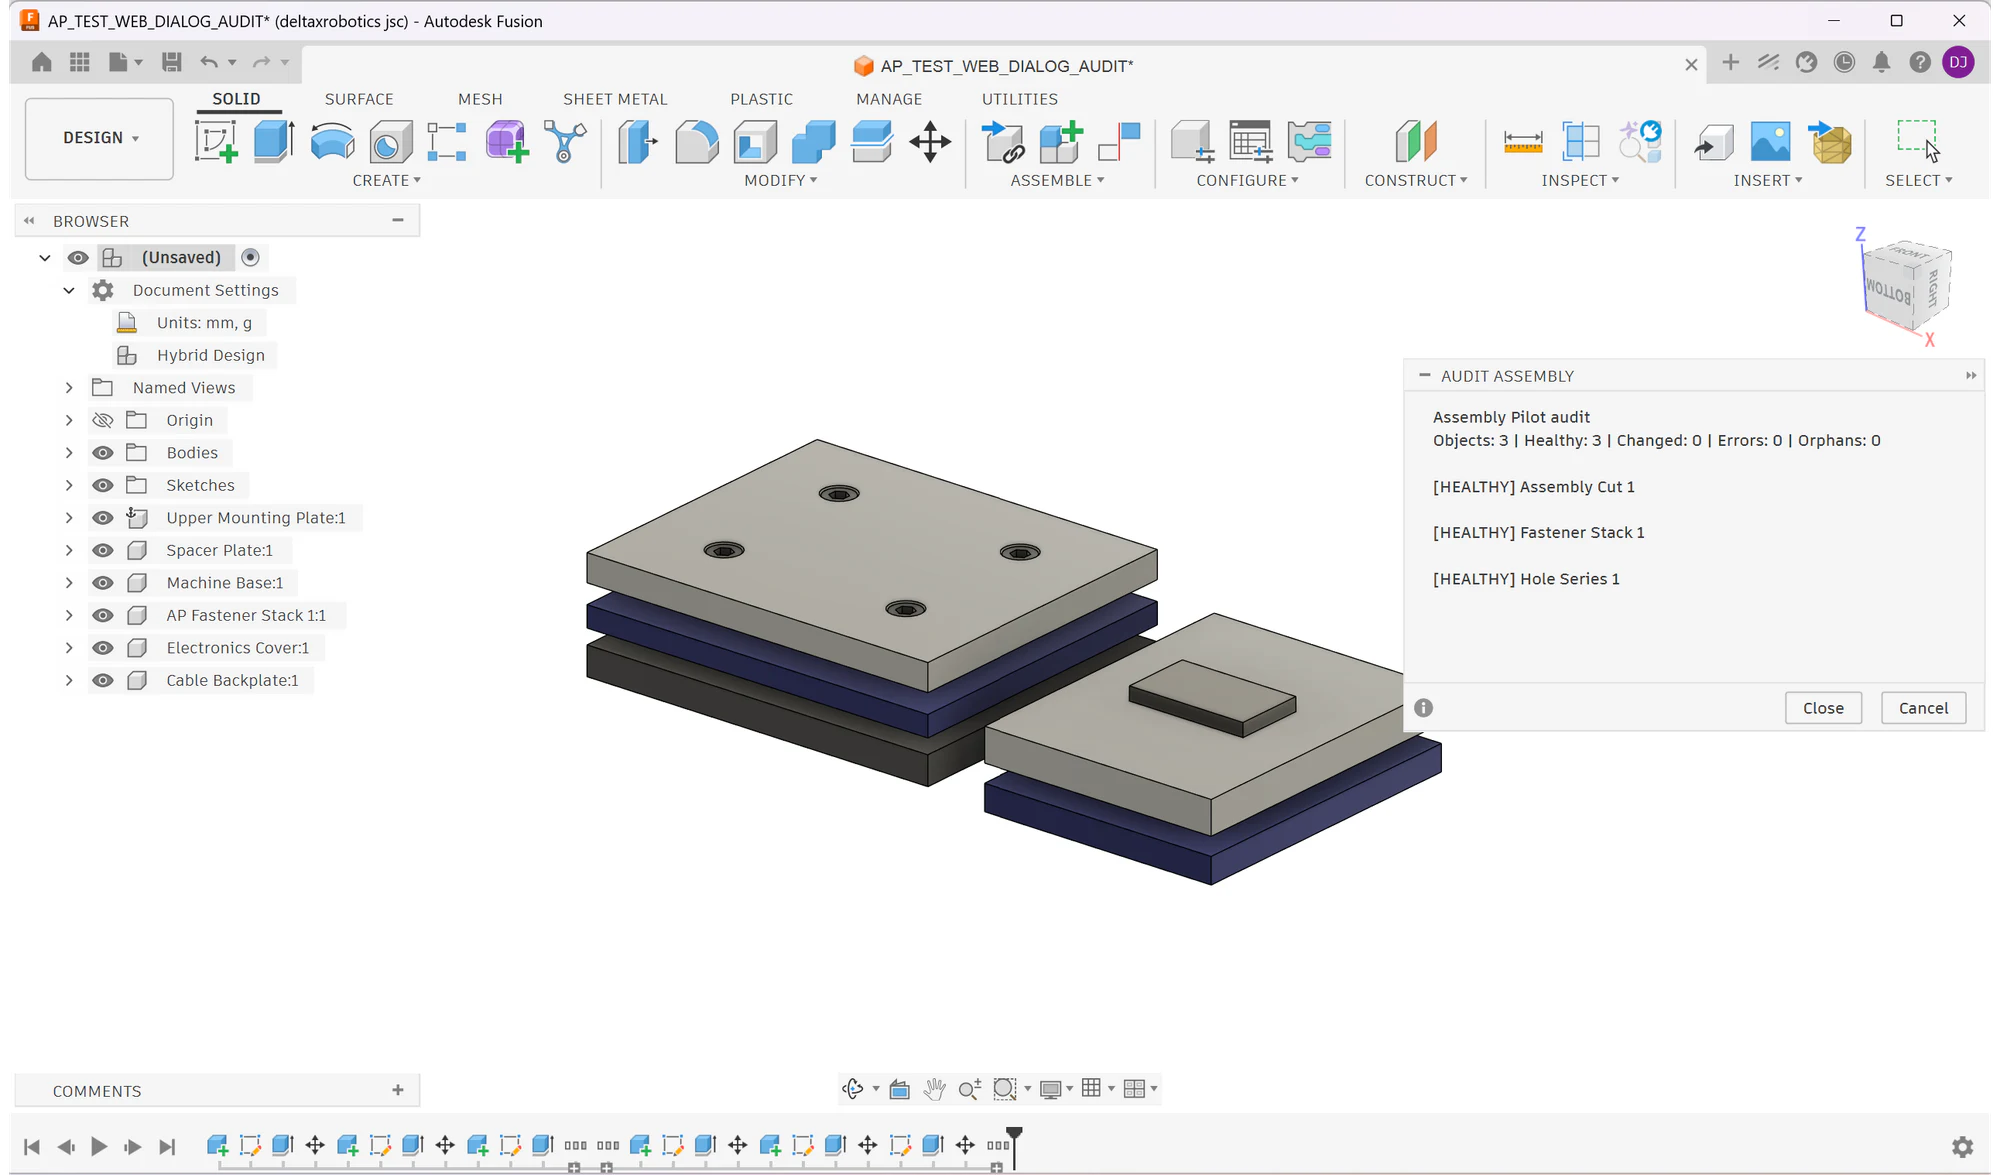2000x1175 pixels.
Task: Switch to the MANAGE tab
Action: [x=889, y=99]
